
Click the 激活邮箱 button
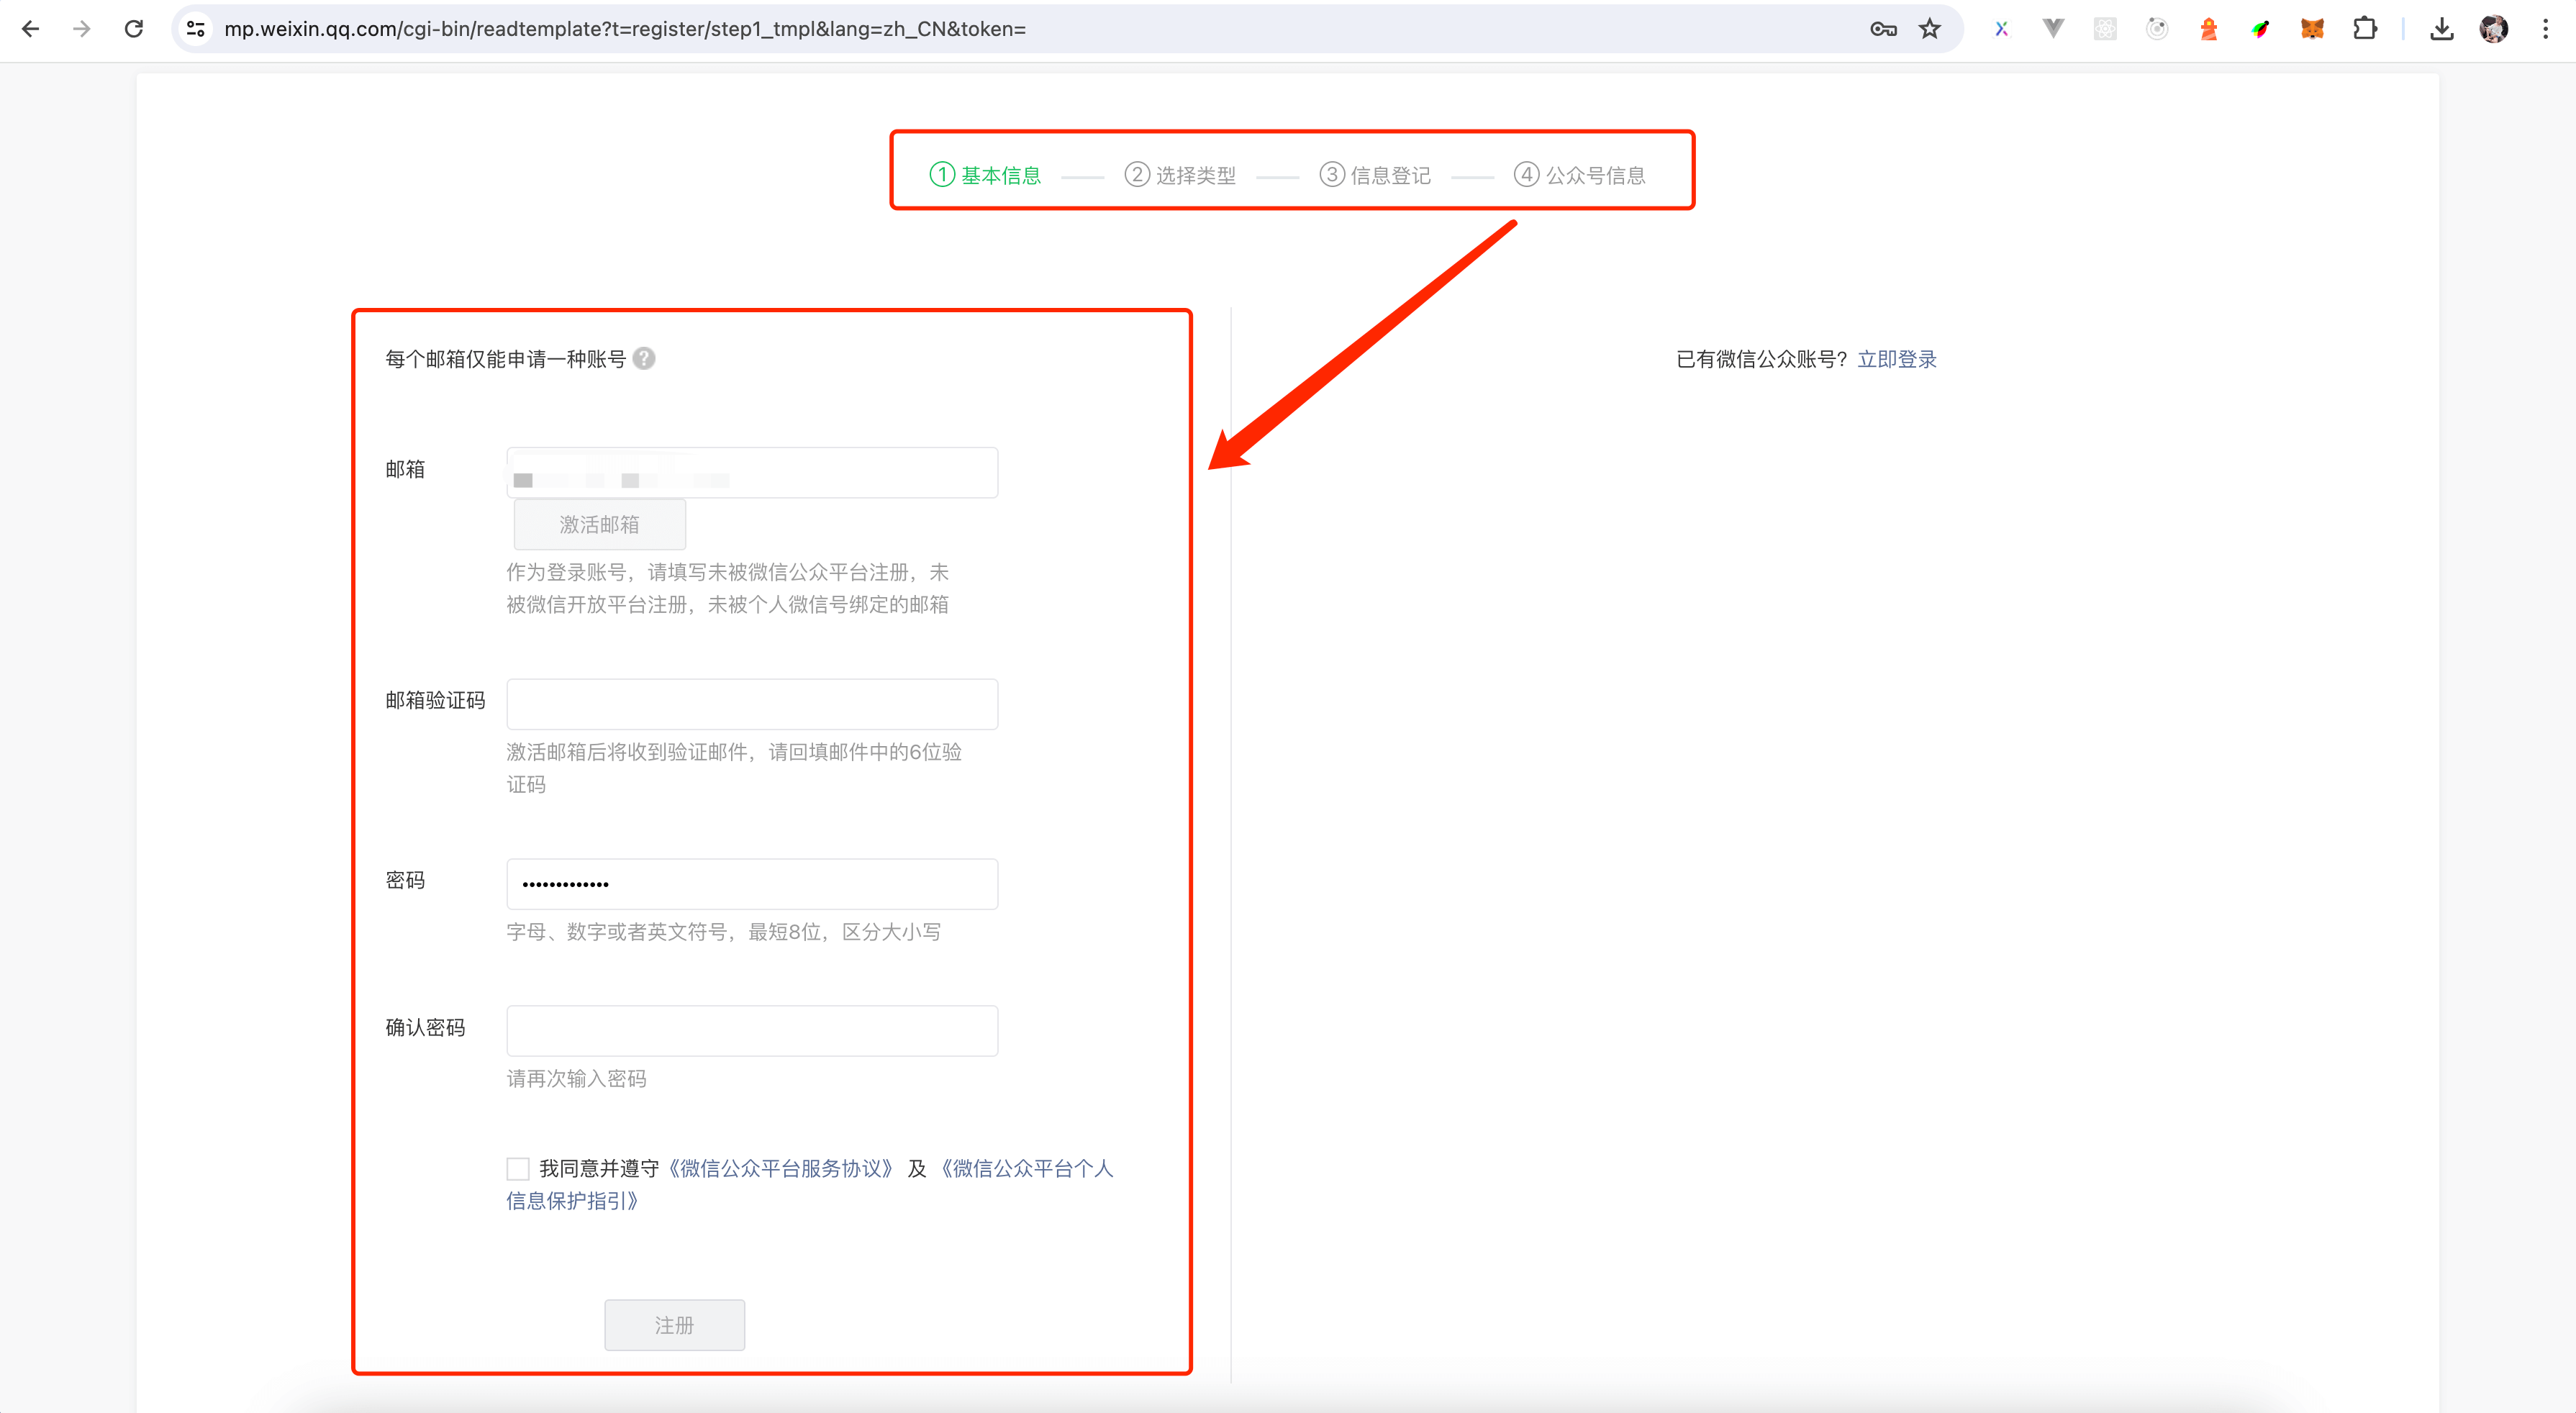coord(599,524)
